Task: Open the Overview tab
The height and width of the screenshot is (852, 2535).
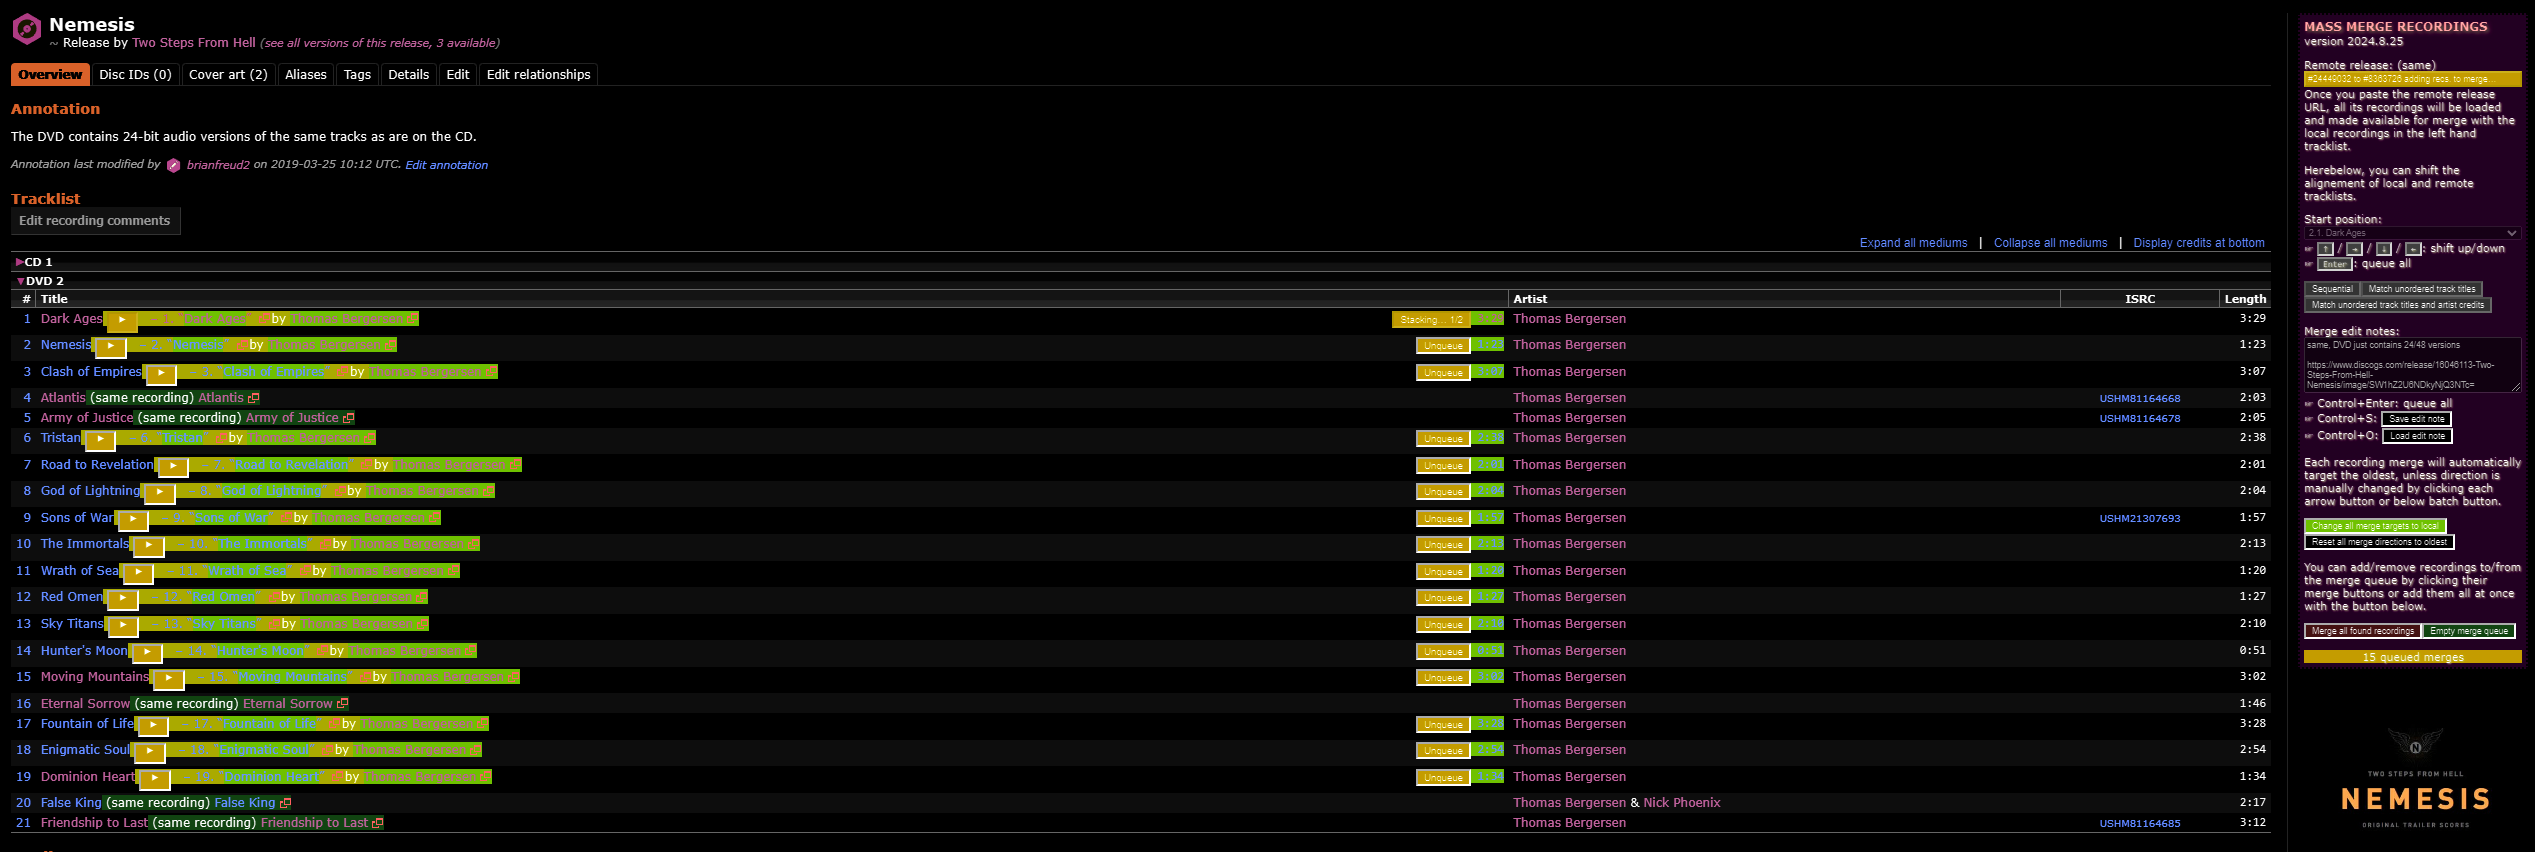Action: (50, 75)
